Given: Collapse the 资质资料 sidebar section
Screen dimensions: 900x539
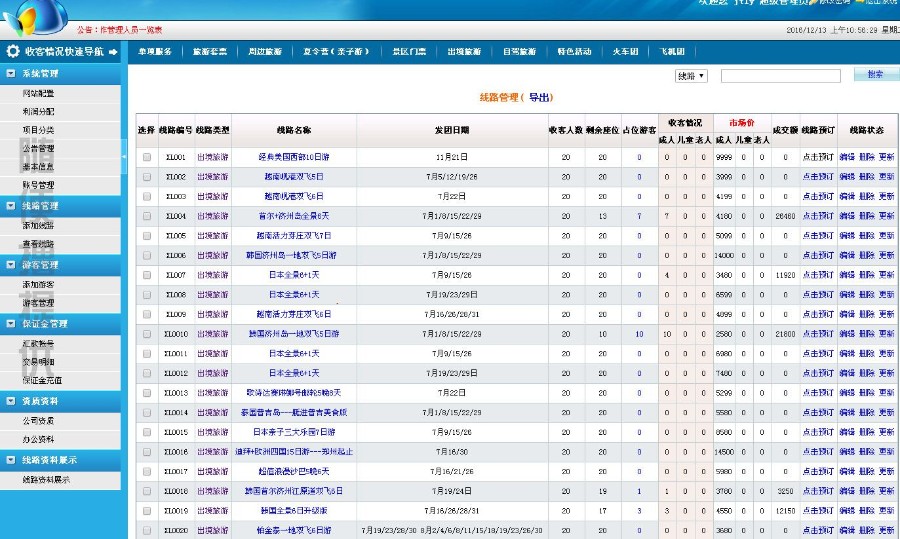Looking at the screenshot, I should [11, 401].
